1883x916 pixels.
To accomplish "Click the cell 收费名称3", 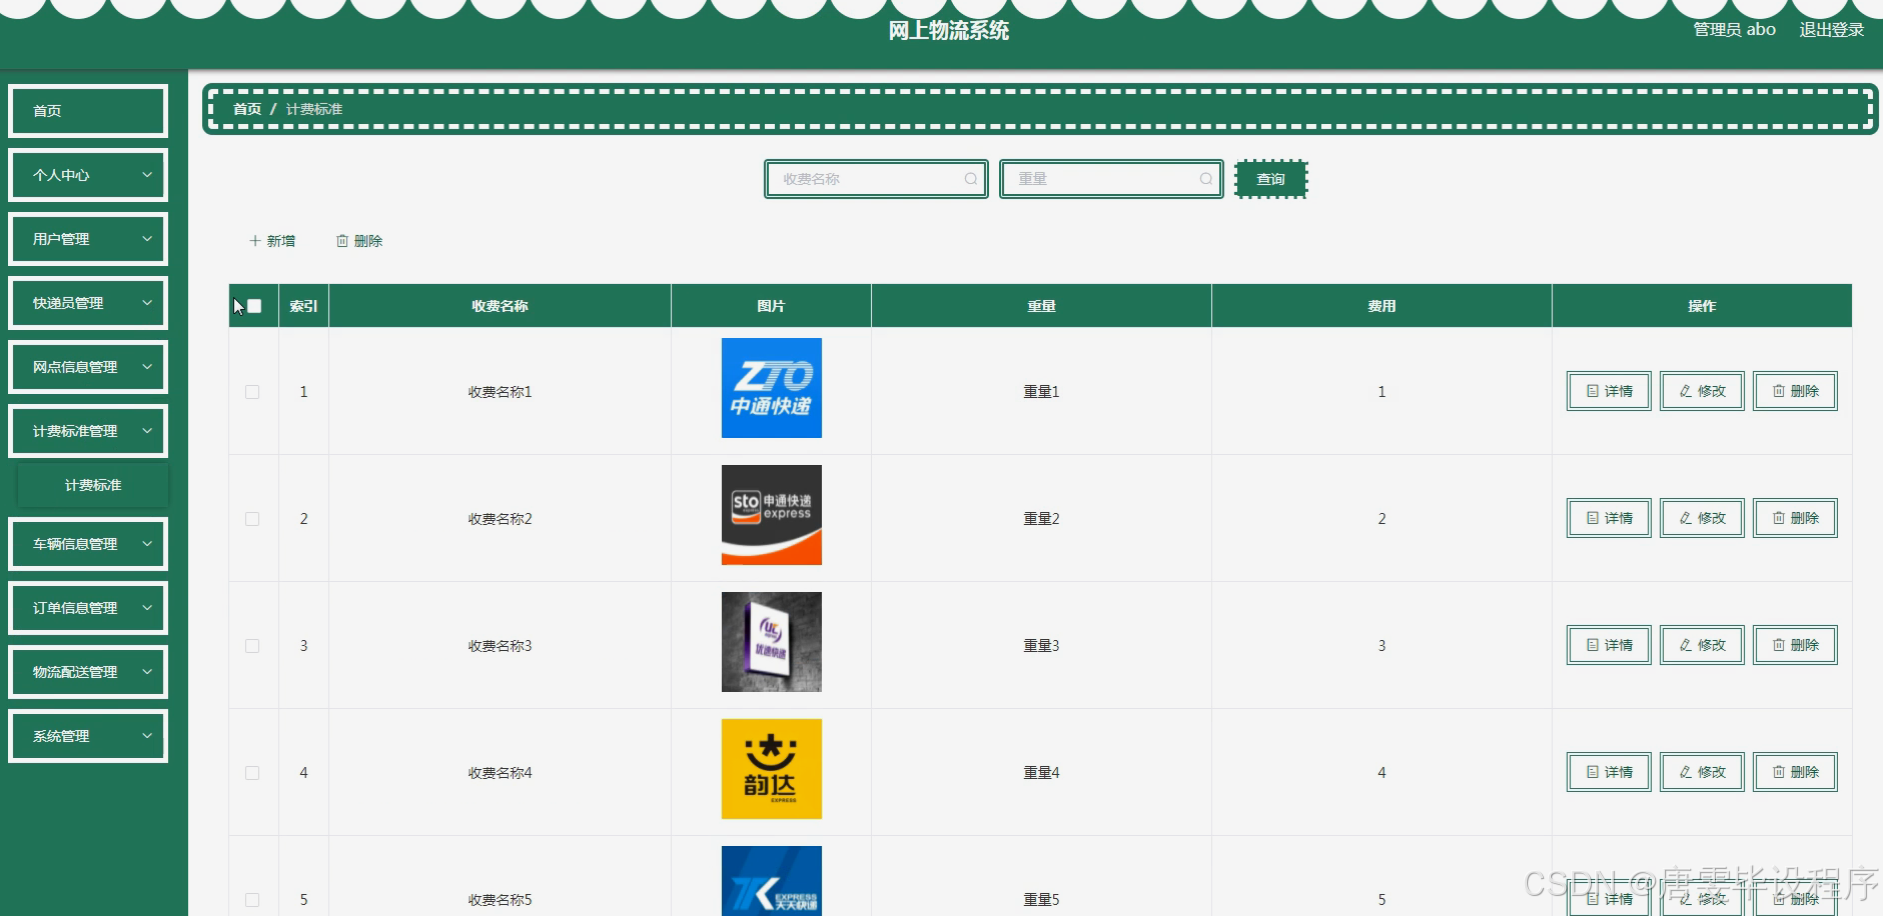I will pyautogui.click(x=500, y=646).
